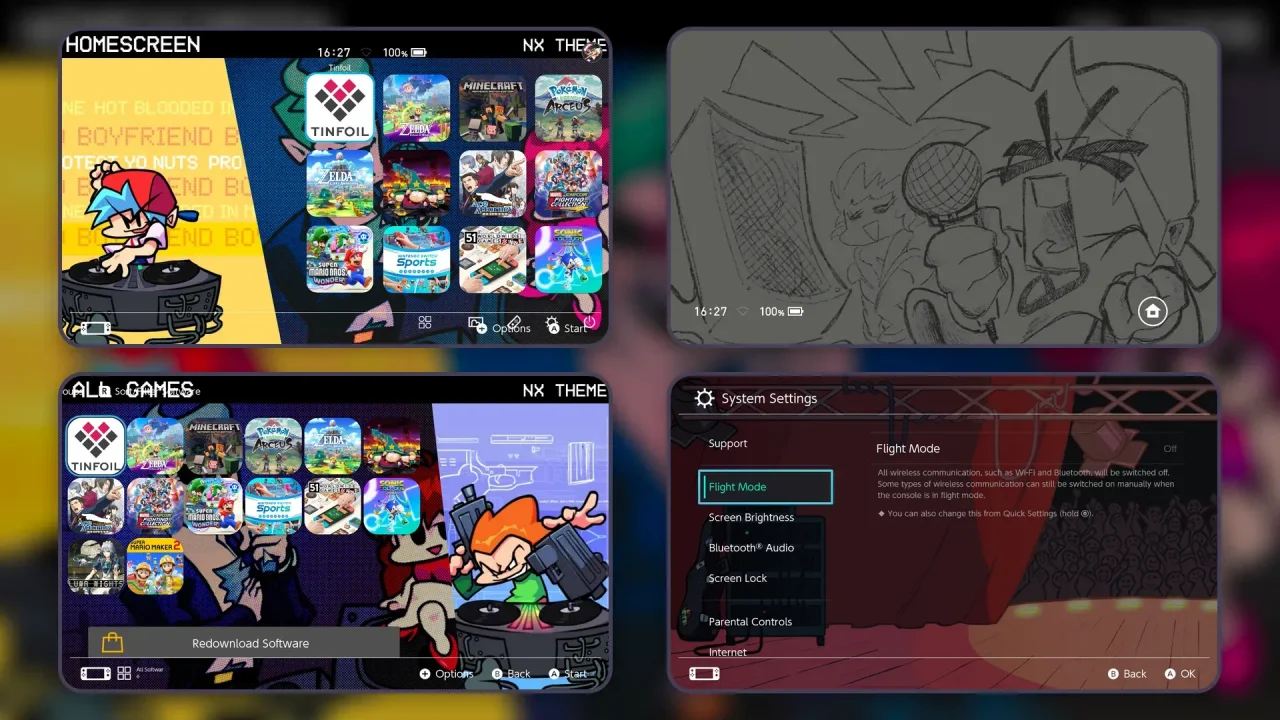Launch Zelda Echoes of Wisdom on Homescreen
The height and width of the screenshot is (720, 1280).
pos(416,108)
